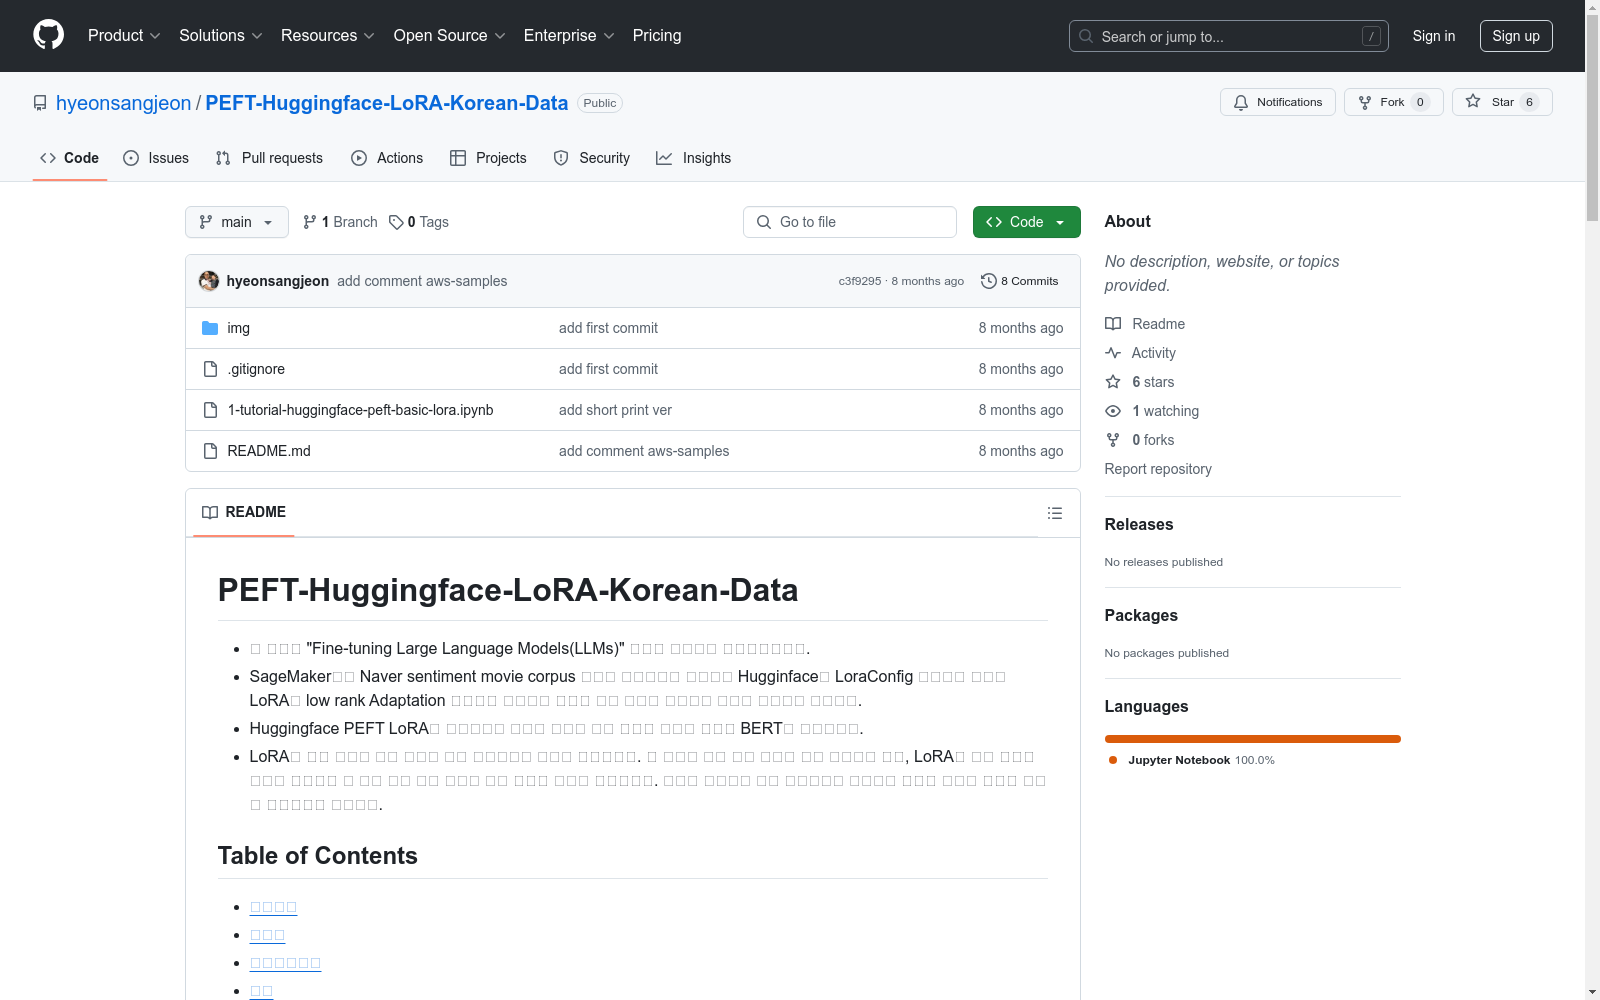Open the Insights tab
Image resolution: width=1600 pixels, height=1000 pixels.
[x=694, y=158]
